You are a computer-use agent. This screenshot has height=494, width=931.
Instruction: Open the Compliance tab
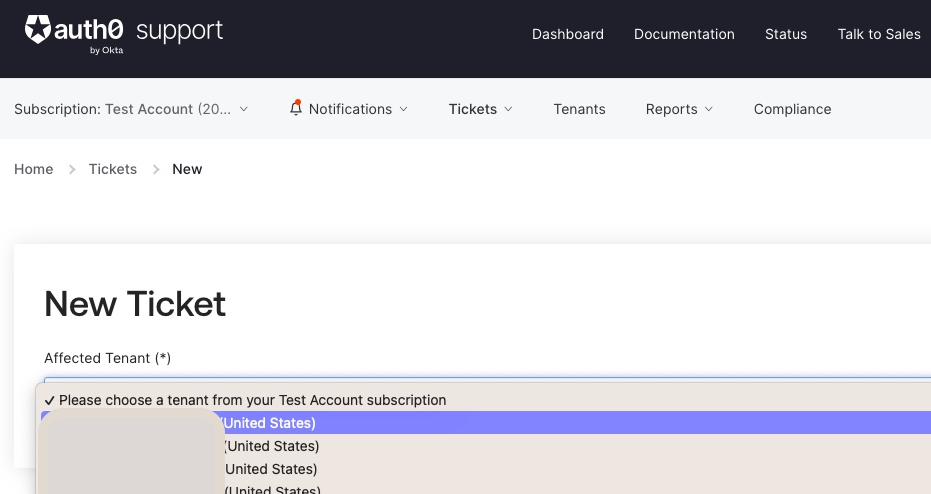[793, 109]
